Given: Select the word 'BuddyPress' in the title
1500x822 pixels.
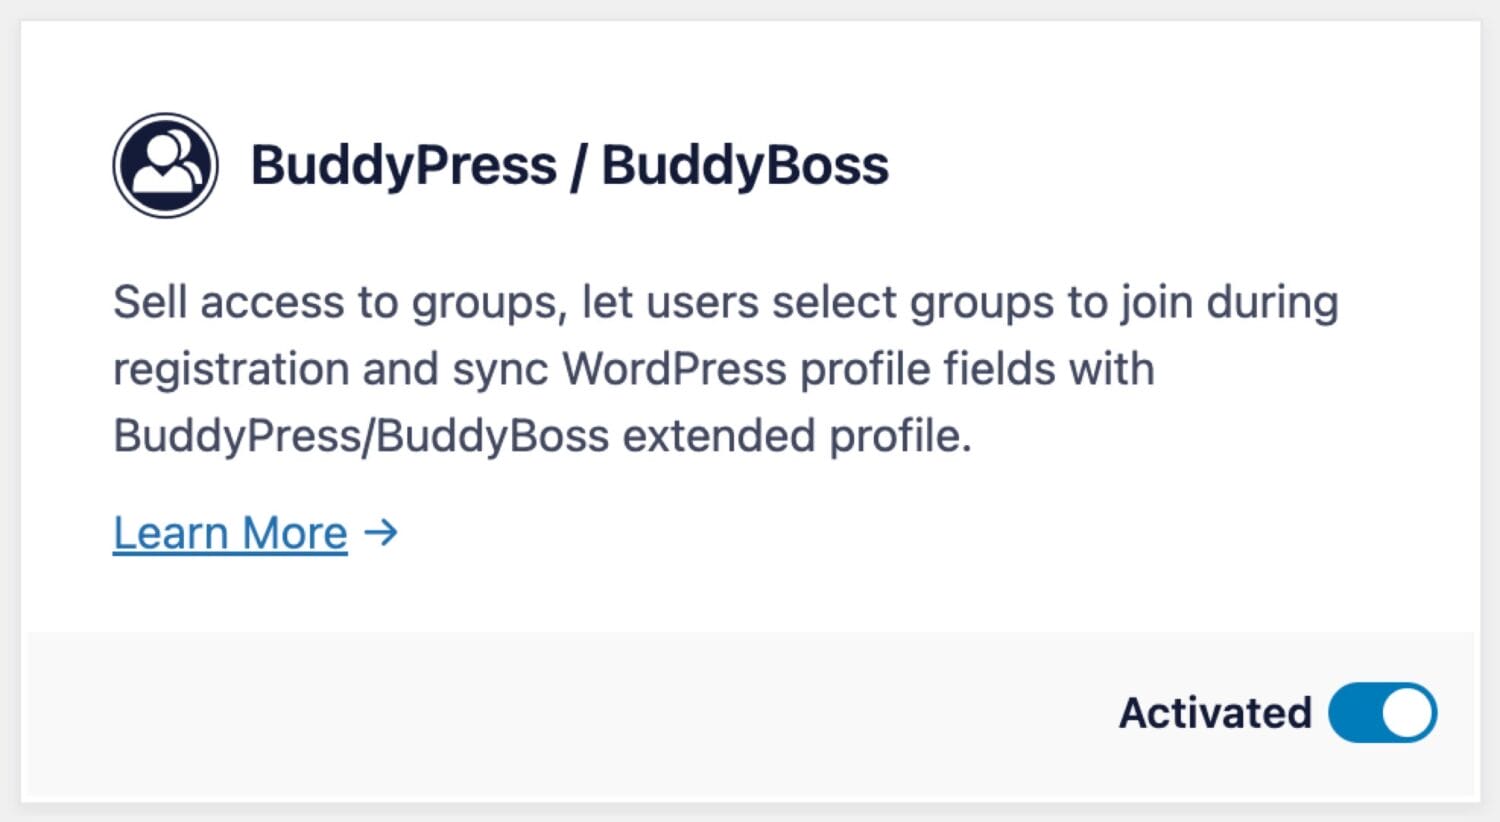Looking at the screenshot, I should tap(404, 165).
